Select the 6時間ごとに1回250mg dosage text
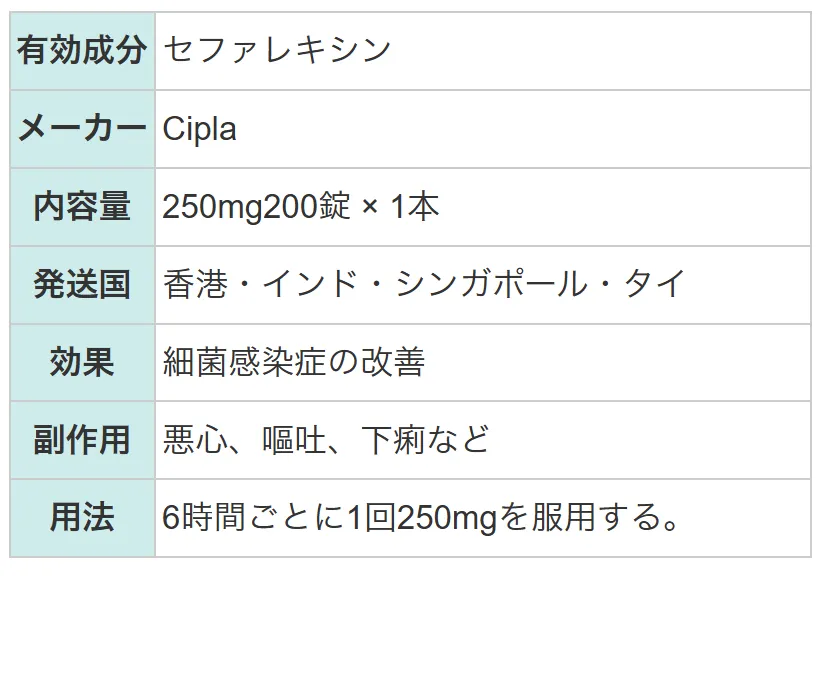820x683 pixels. click(329, 518)
